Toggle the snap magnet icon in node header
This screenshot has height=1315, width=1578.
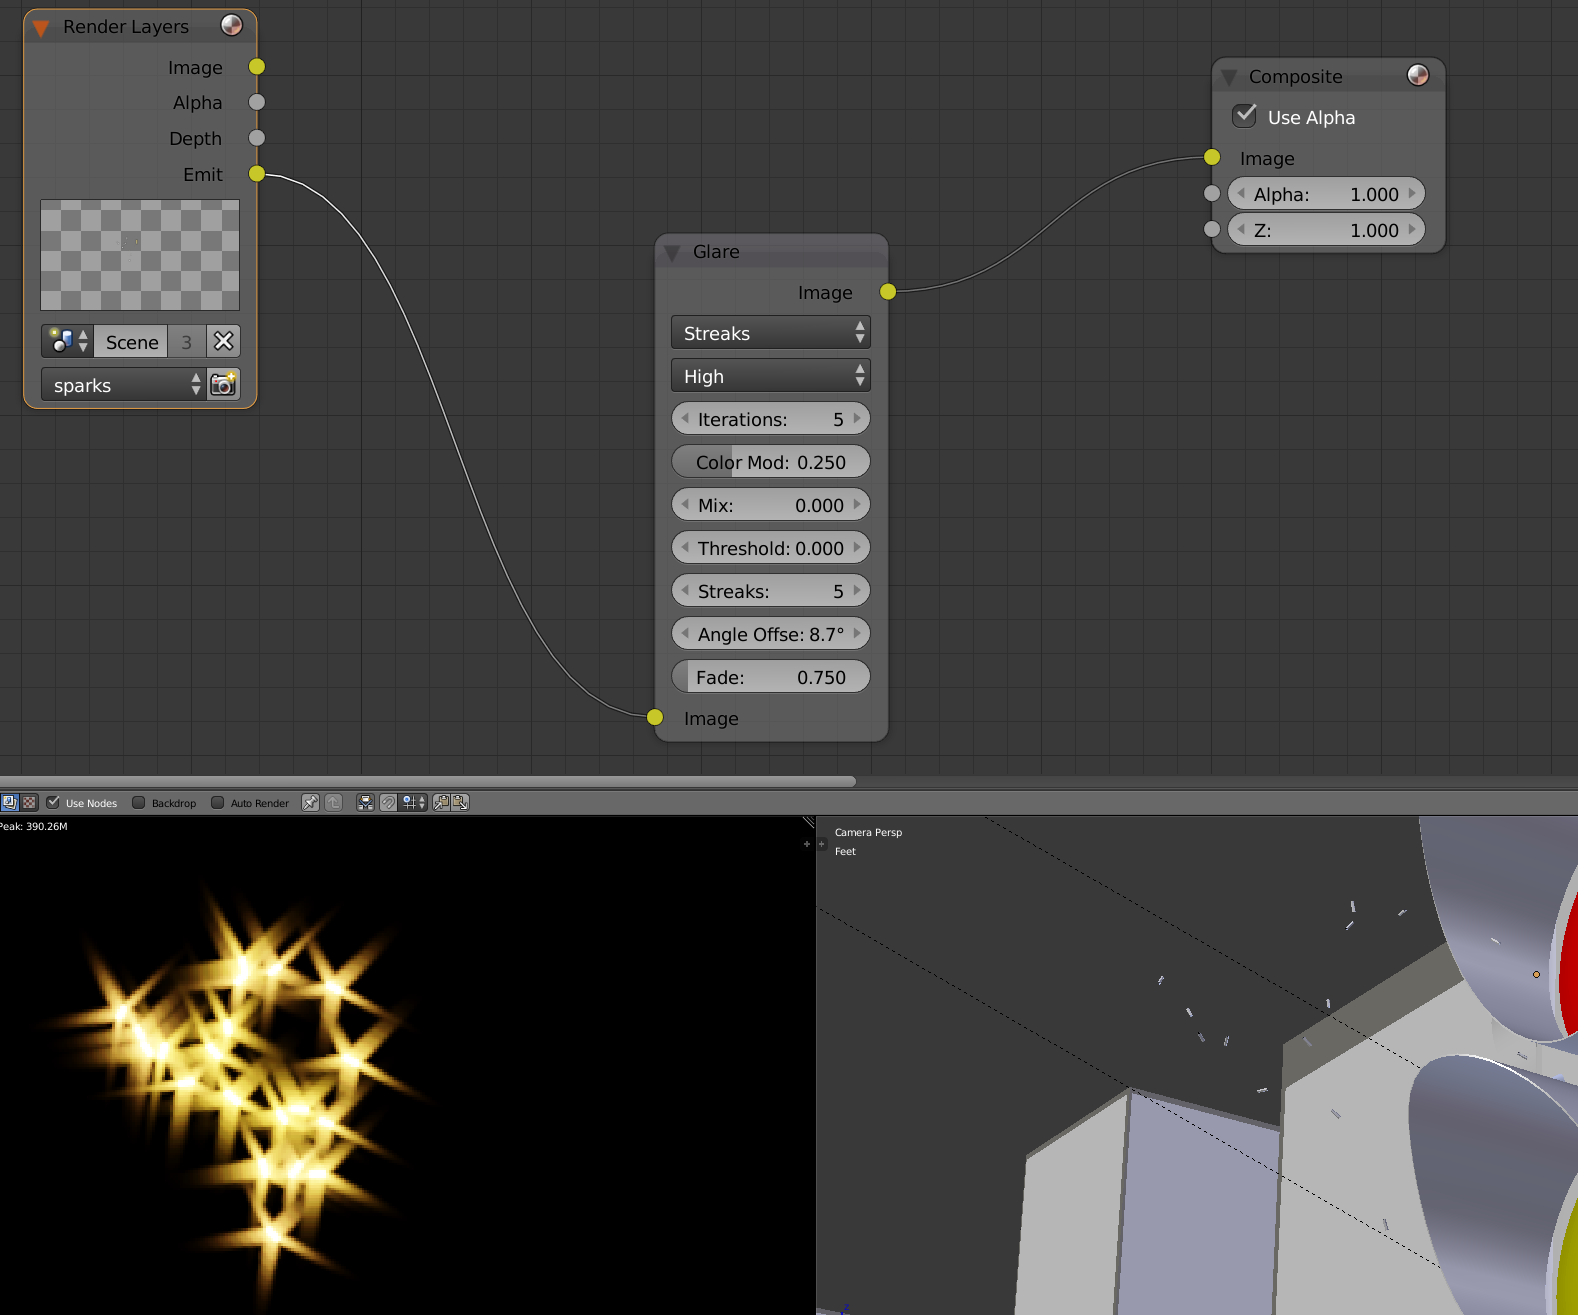388,802
